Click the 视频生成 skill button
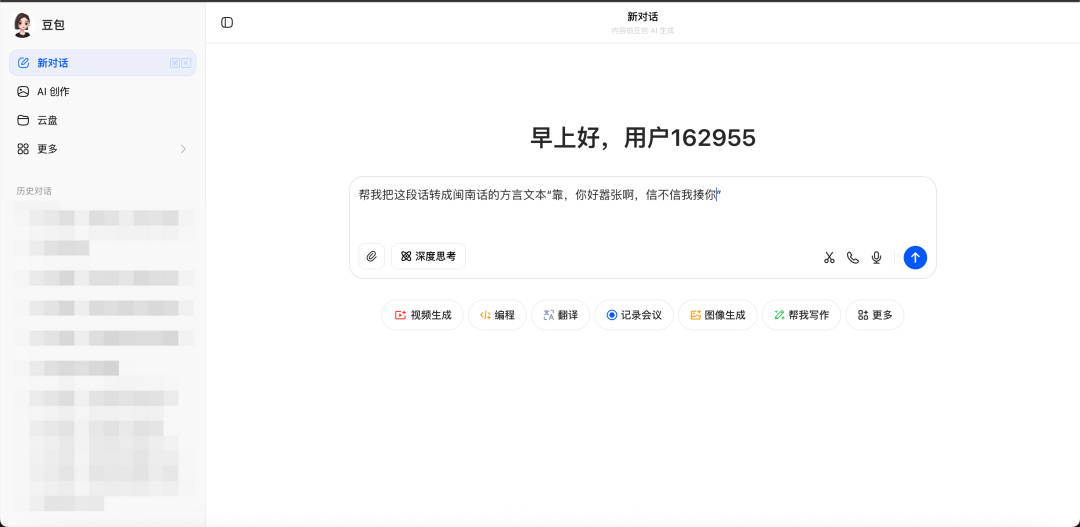 [x=422, y=315]
